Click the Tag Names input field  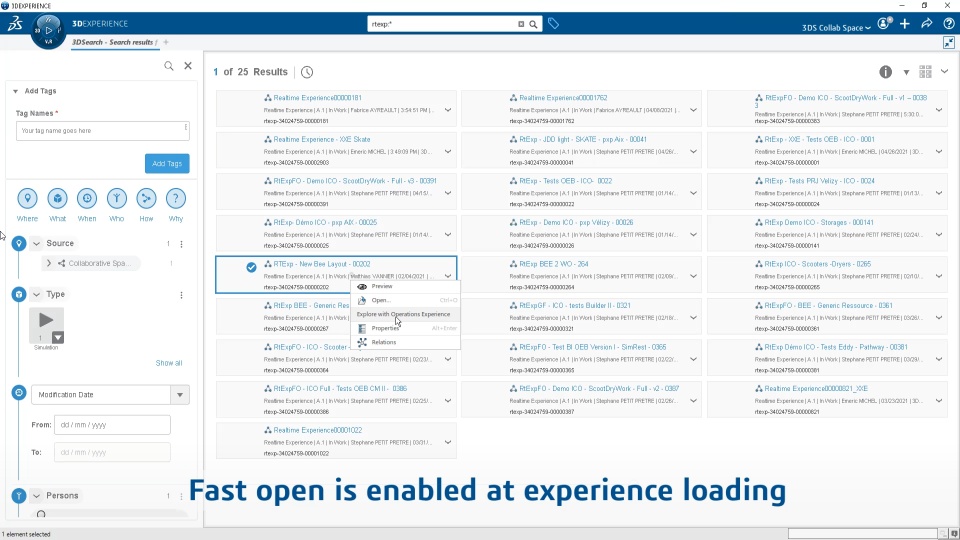coord(103,130)
